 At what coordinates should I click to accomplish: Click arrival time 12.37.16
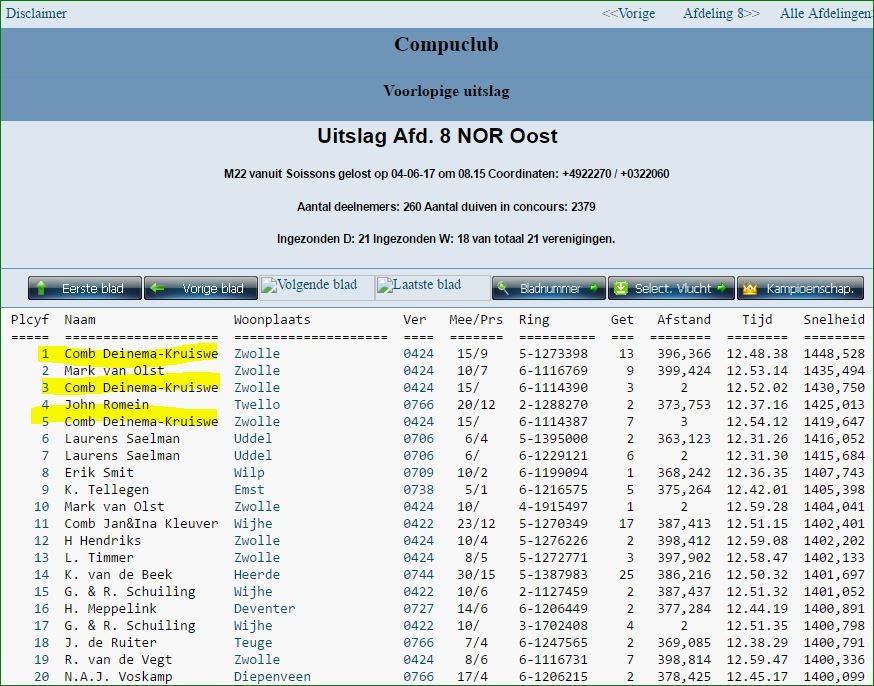pyautogui.click(x=757, y=405)
